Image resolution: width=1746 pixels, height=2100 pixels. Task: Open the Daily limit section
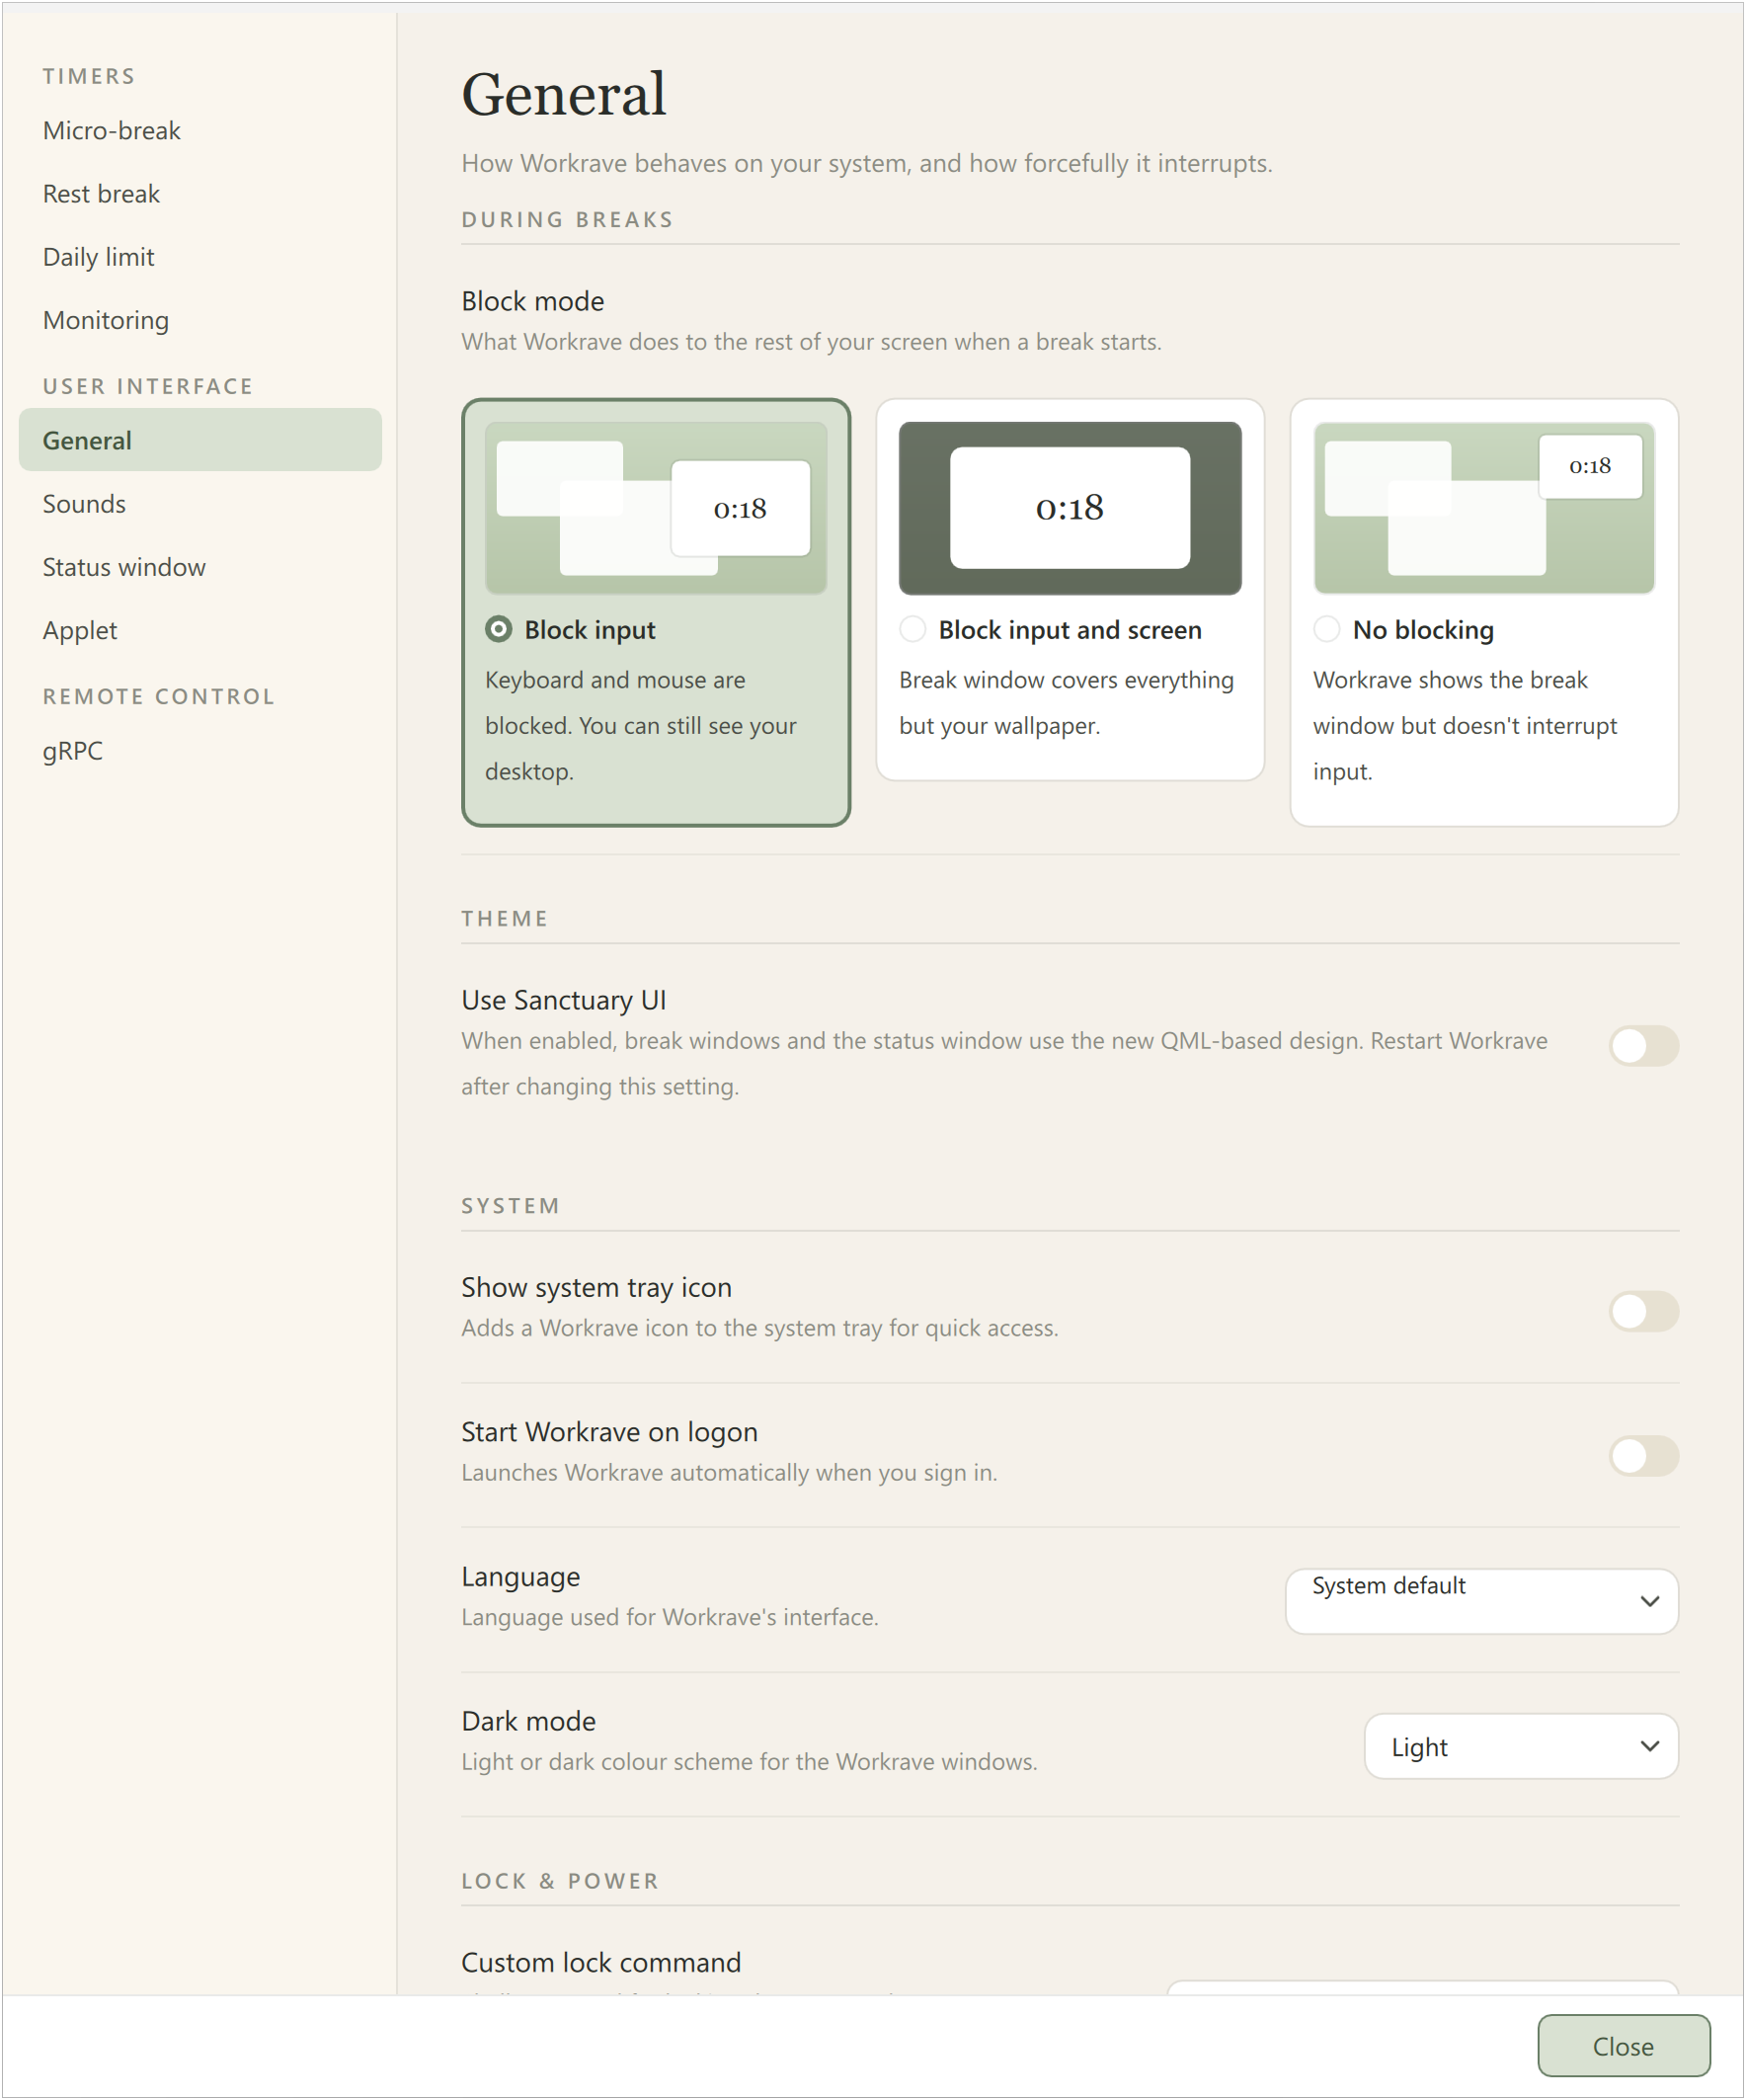pyautogui.click(x=200, y=257)
